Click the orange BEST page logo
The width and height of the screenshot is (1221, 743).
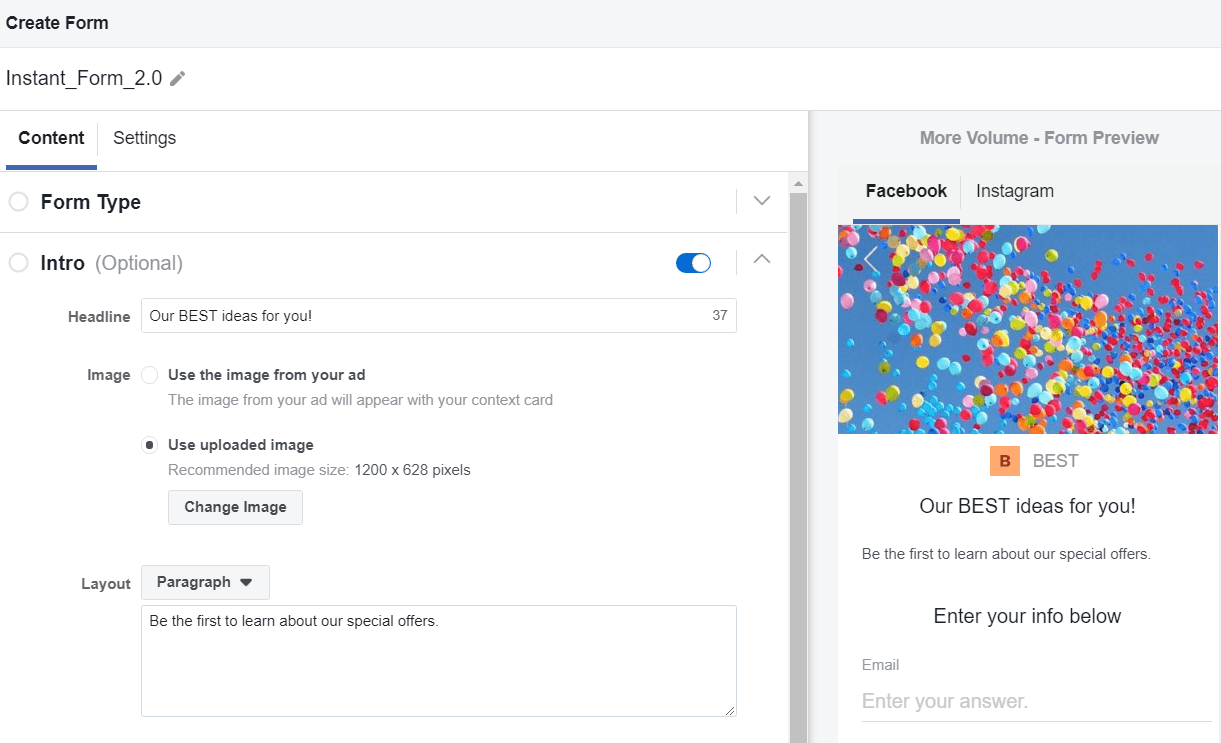click(x=1005, y=461)
